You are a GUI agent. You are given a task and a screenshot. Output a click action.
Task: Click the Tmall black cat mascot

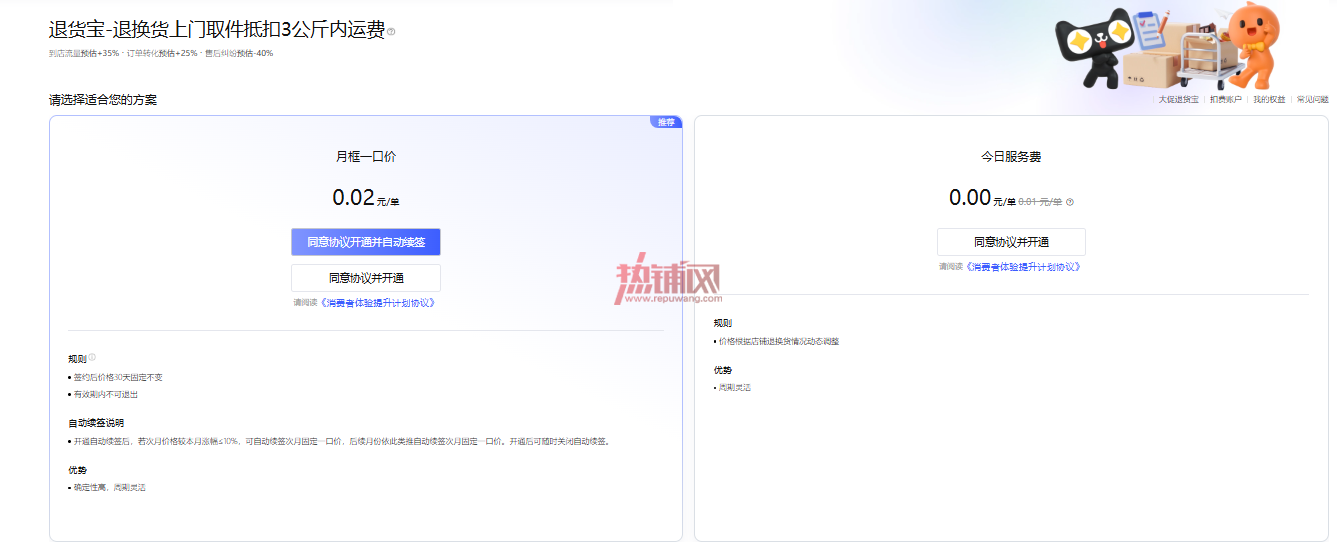1094,46
